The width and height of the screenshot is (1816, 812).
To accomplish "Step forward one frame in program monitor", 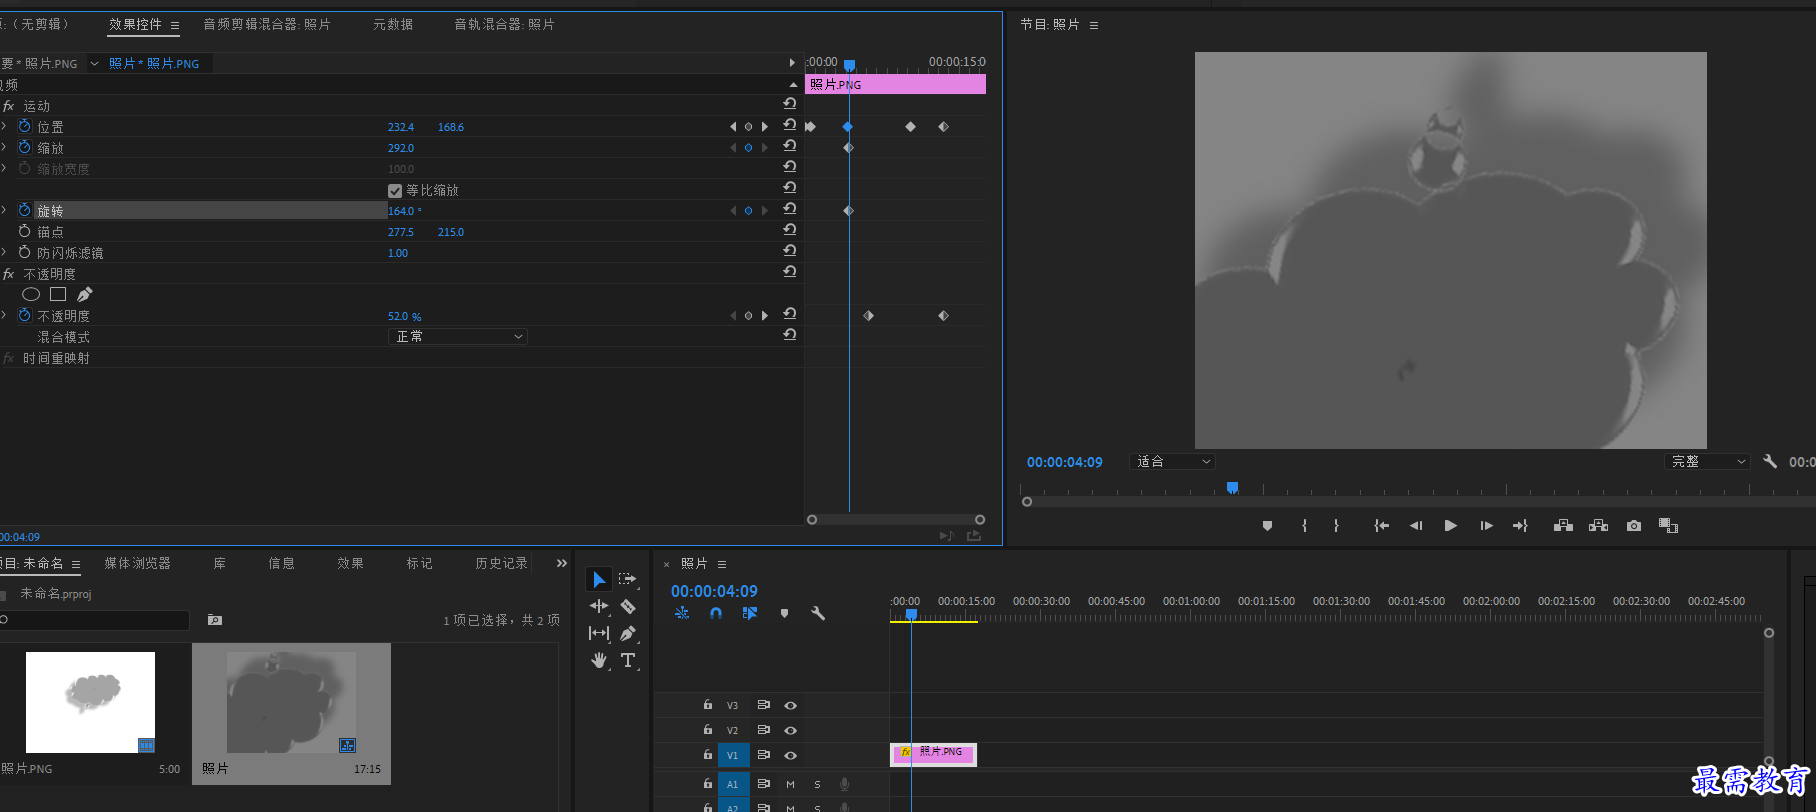I will [1486, 526].
